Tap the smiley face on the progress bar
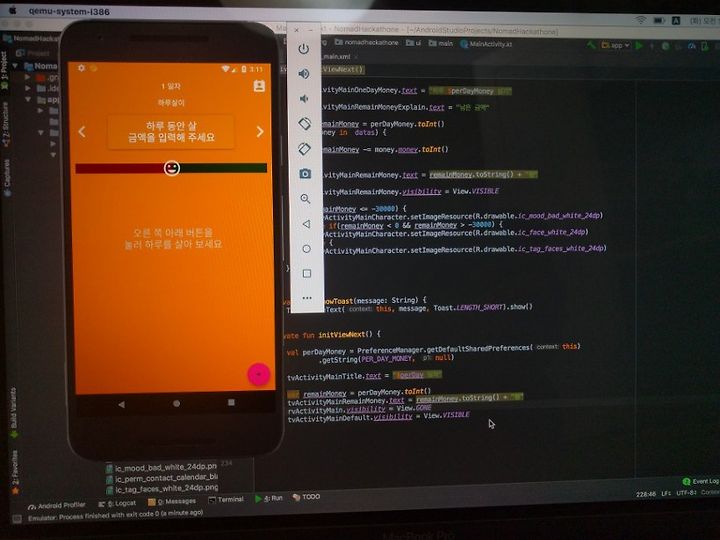This screenshot has width=720, height=540. click(172, 168)
